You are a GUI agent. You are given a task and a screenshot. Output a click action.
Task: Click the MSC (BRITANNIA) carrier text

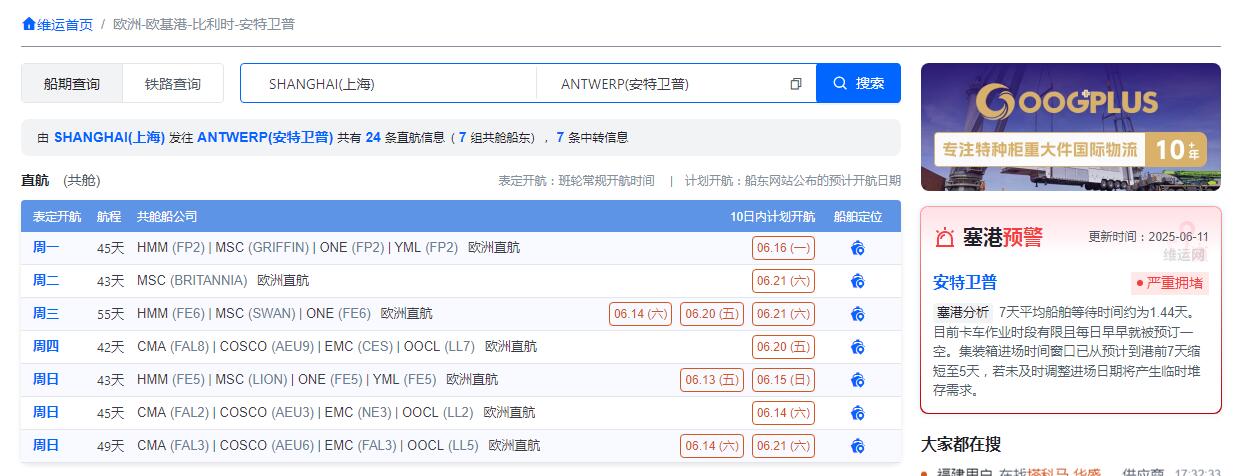coord(192,281)
